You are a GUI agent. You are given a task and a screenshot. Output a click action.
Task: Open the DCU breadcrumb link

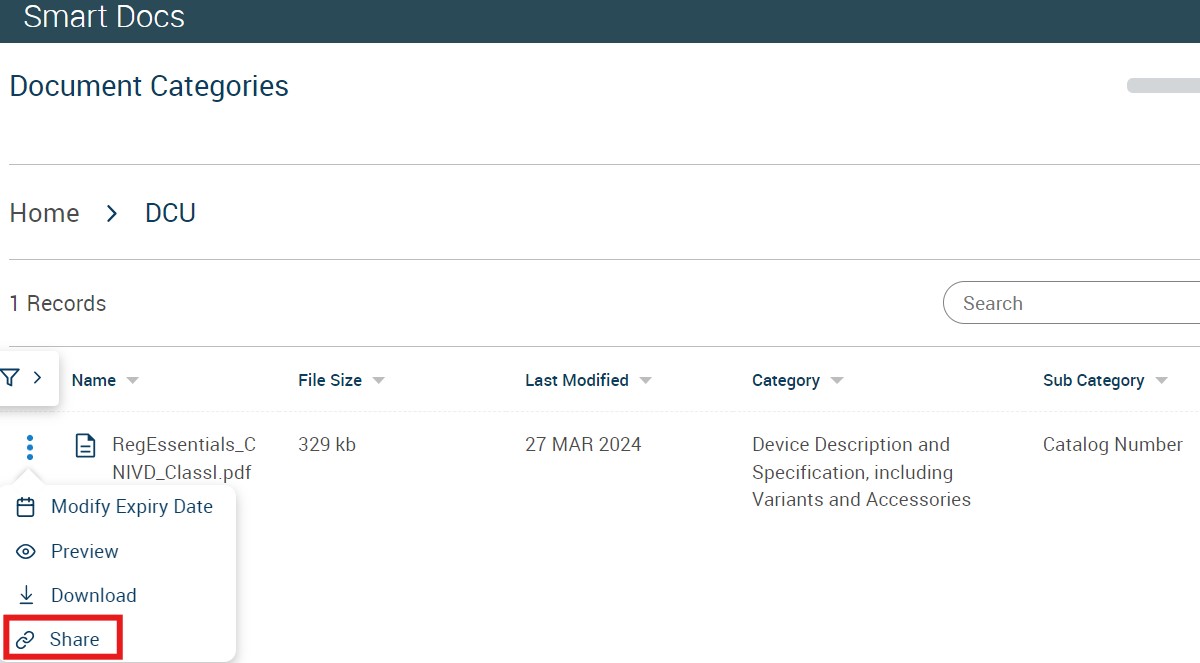tap(170, 213)
